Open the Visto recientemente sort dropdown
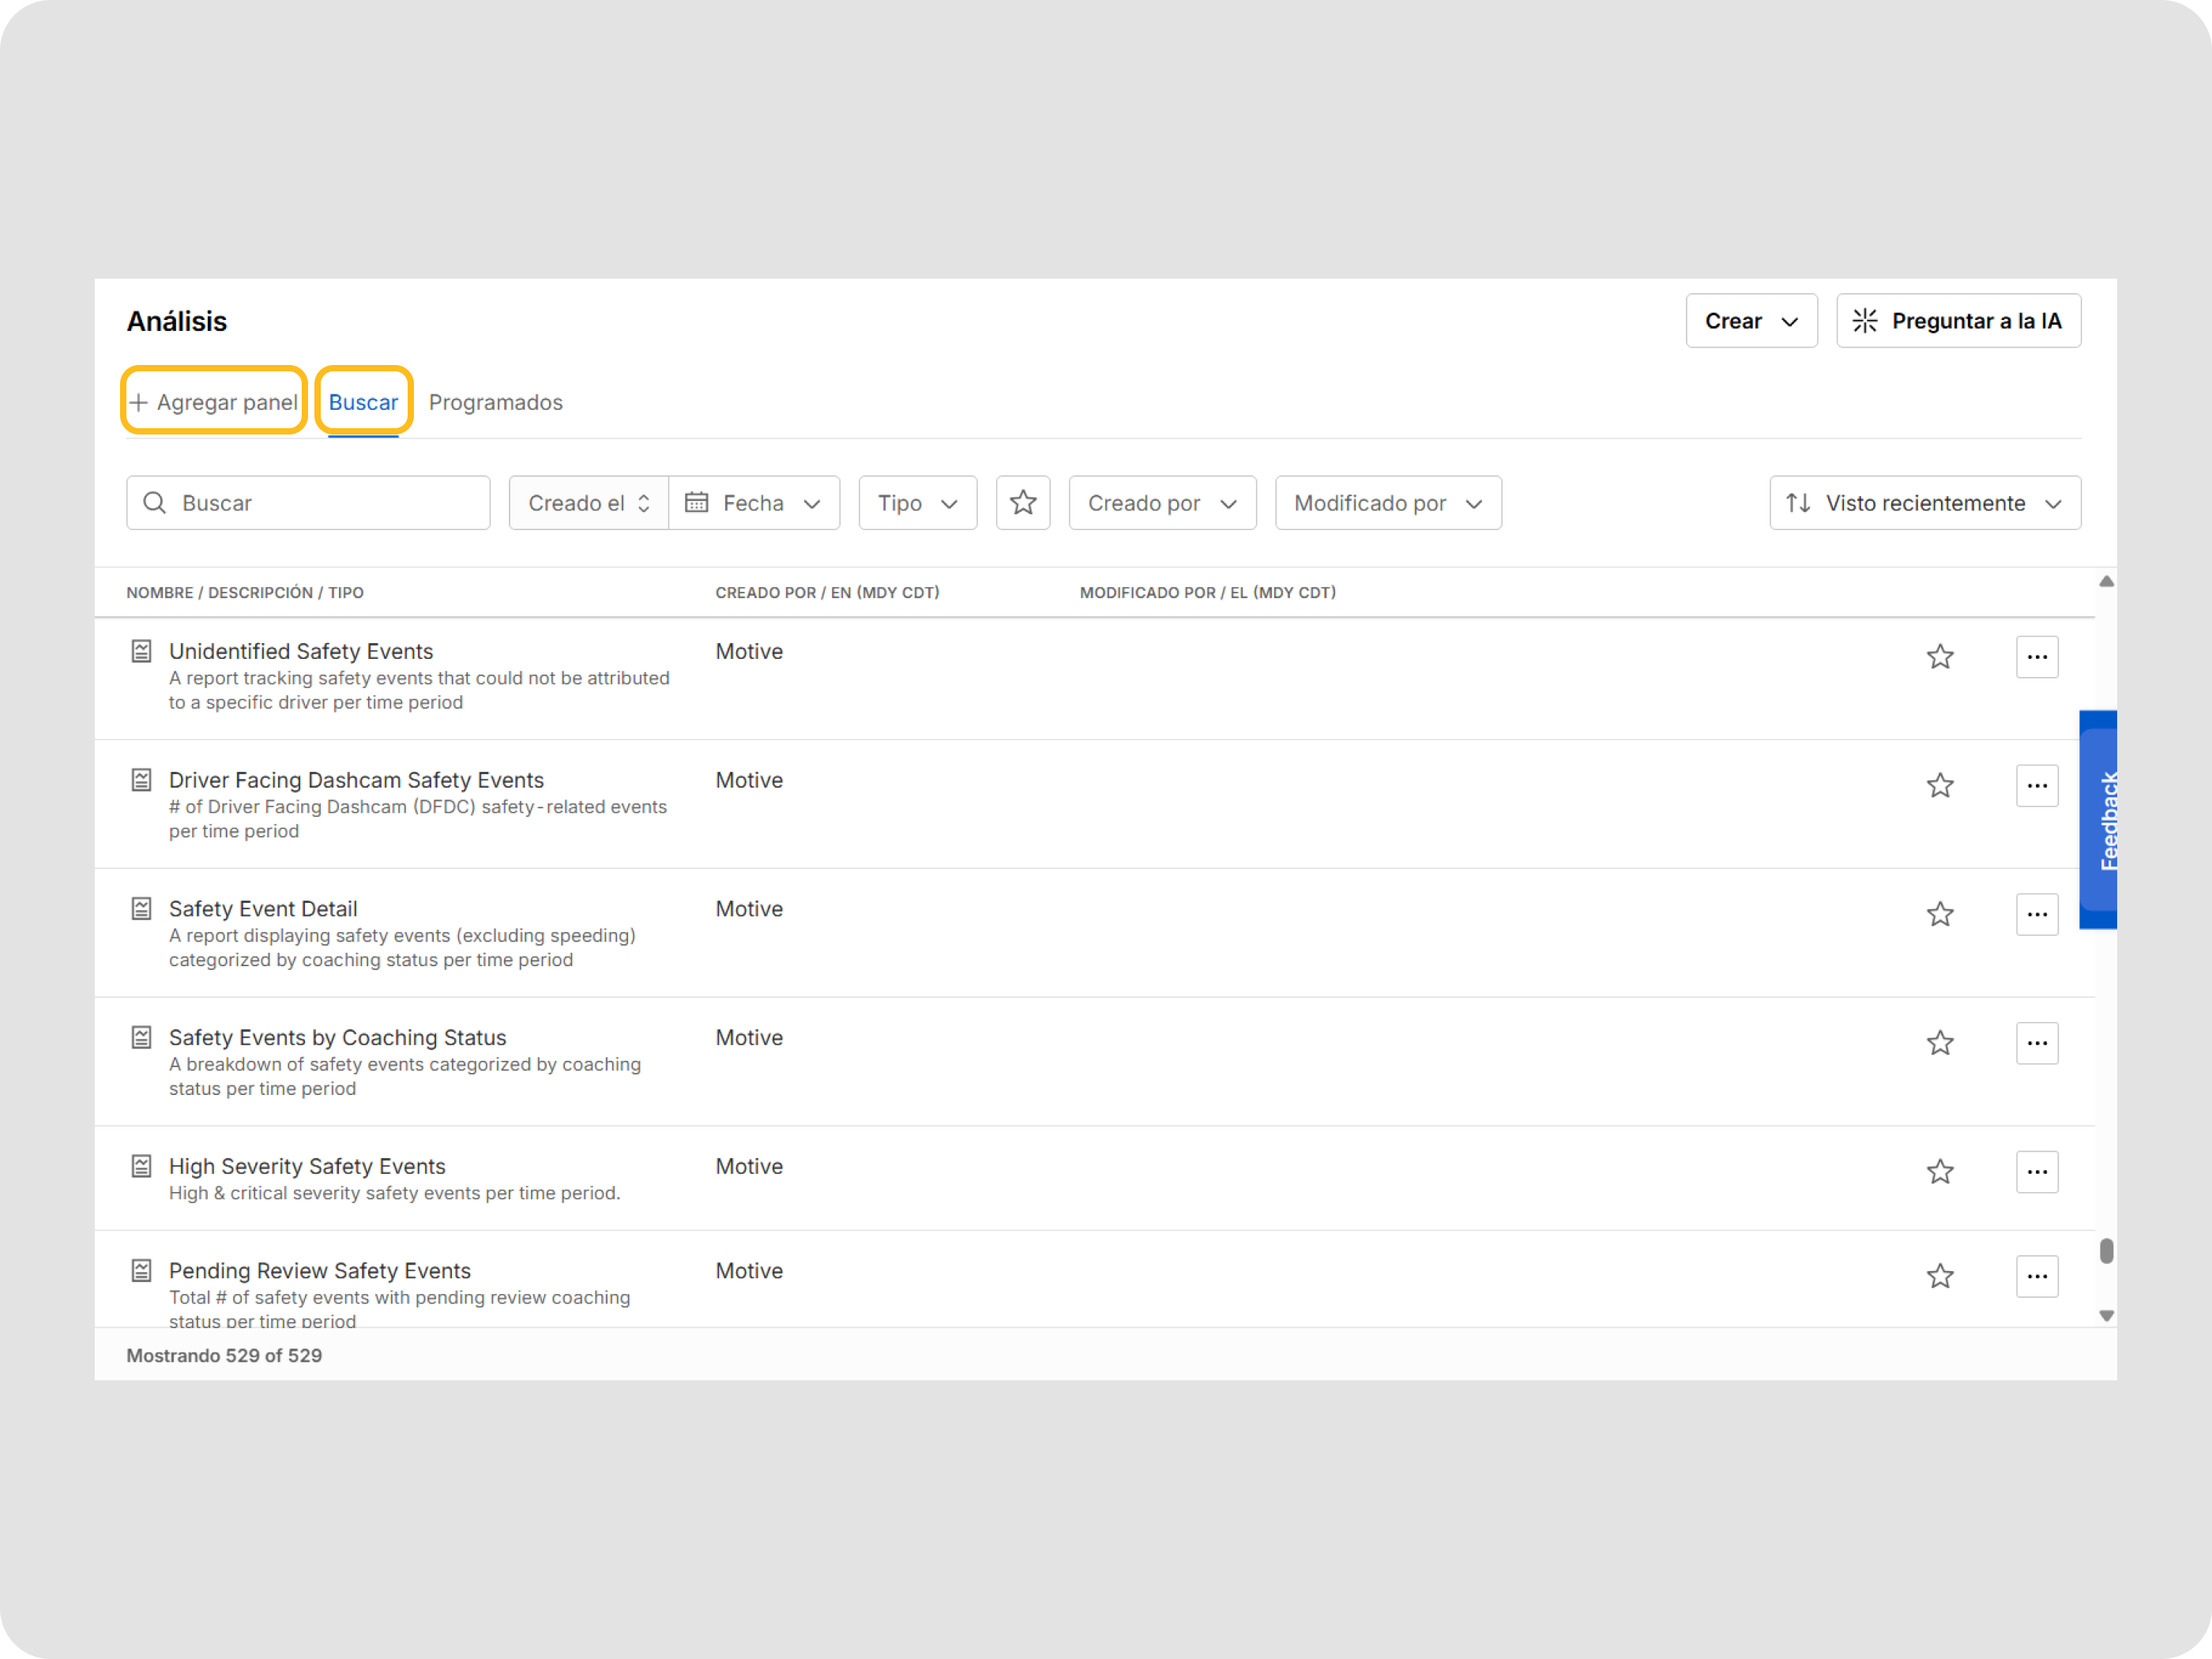The width and height of the screenshot is (2212, 1659). pos(1924,503)
